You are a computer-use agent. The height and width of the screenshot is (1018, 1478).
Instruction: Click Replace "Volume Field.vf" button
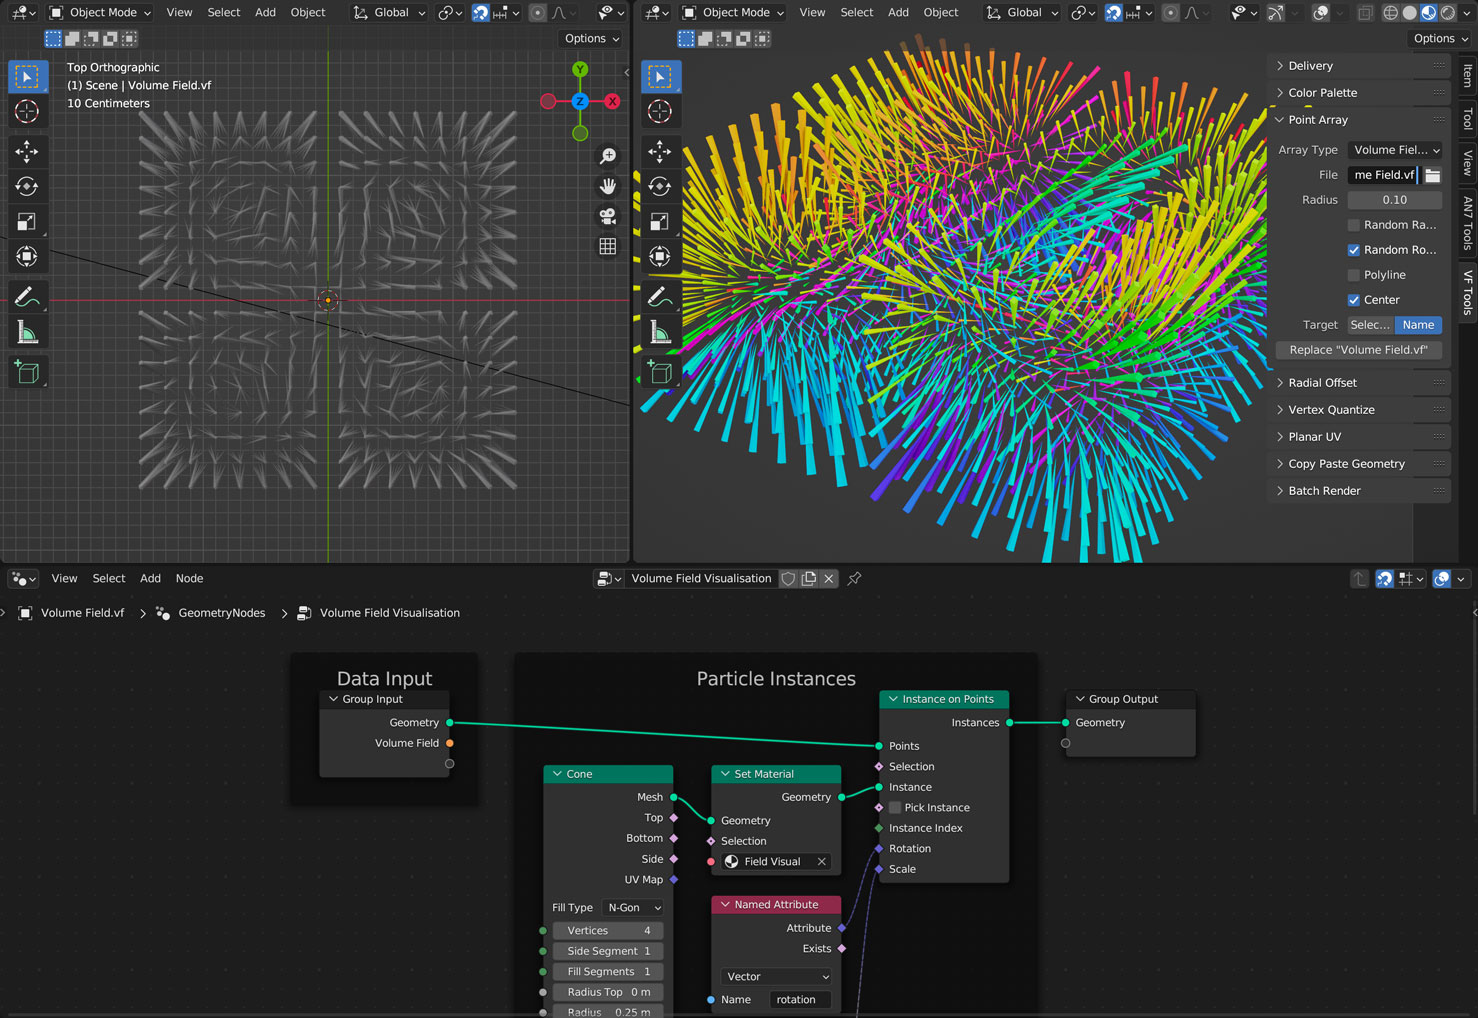(1358, 350)
